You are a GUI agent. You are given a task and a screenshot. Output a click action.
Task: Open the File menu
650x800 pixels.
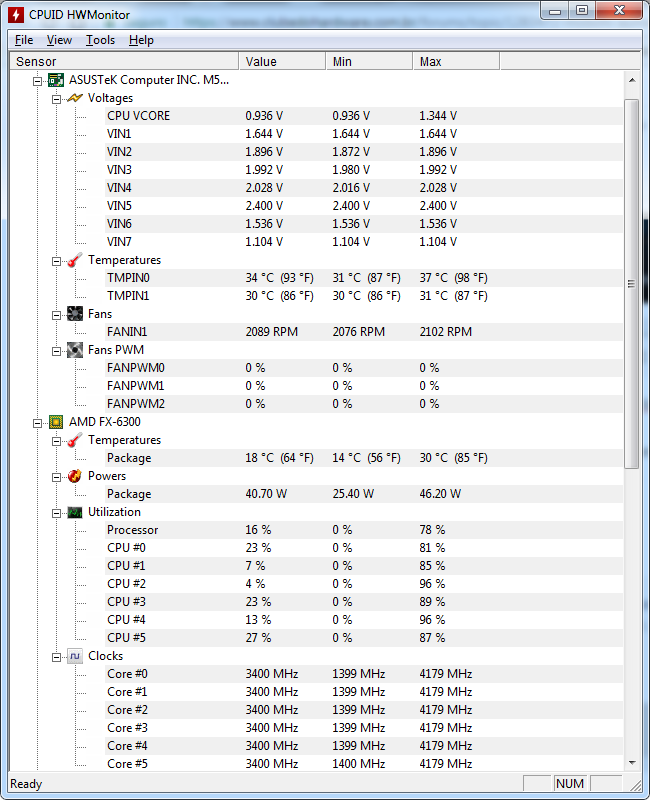coord(24,40)
